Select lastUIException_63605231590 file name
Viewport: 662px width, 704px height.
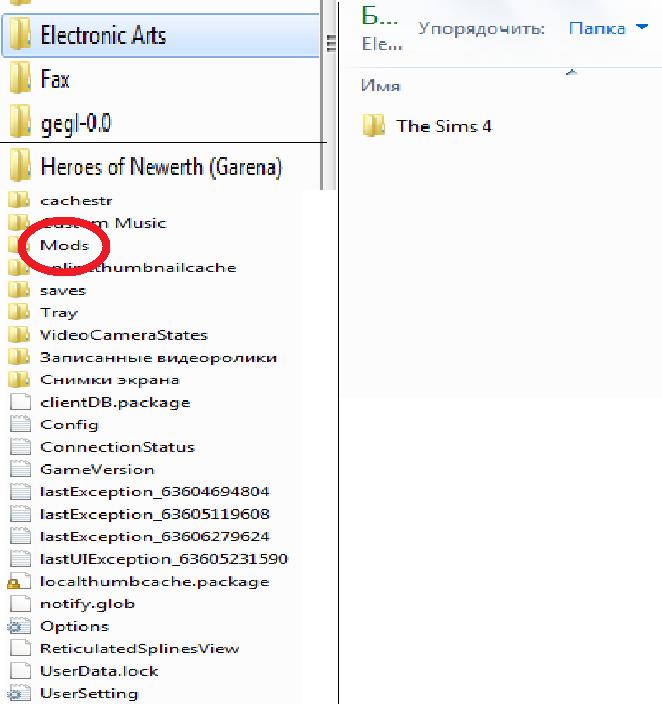point(163,559)
